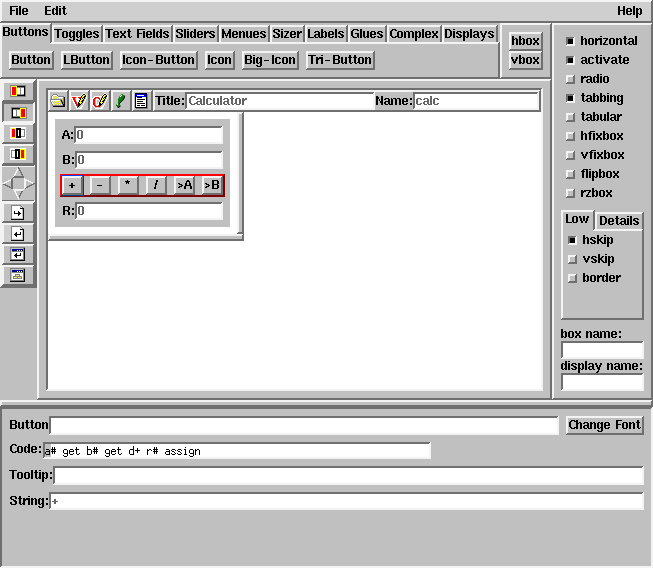Click the red C with pencil icon
653x568 pixels.
pos(100,101)
